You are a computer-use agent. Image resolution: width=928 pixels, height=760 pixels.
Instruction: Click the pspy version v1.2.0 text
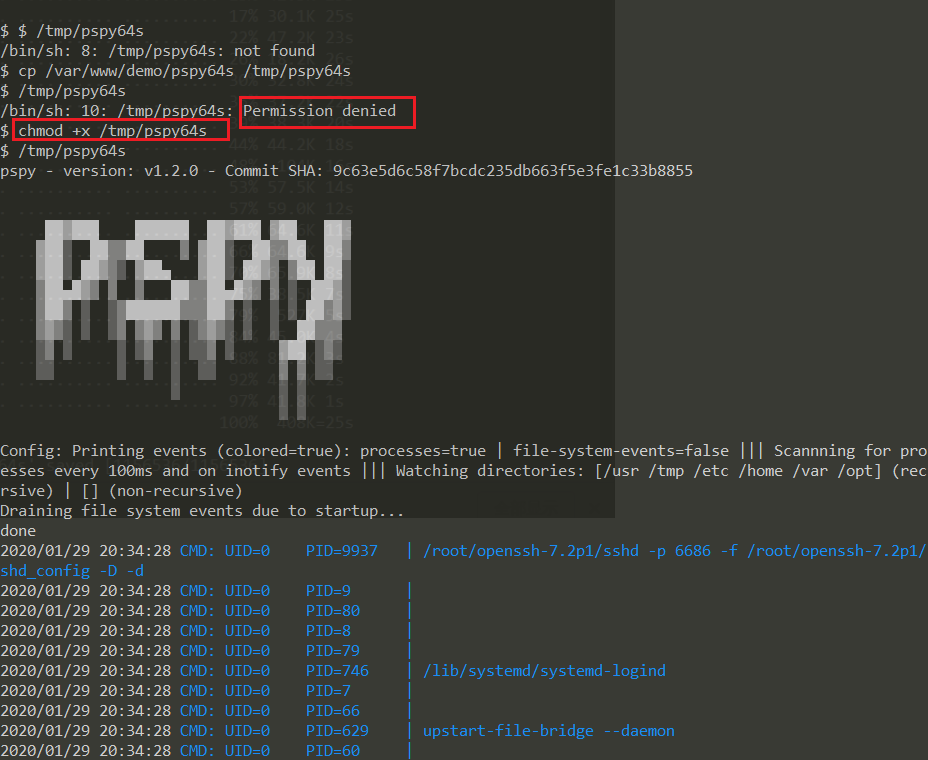point(99,171)
